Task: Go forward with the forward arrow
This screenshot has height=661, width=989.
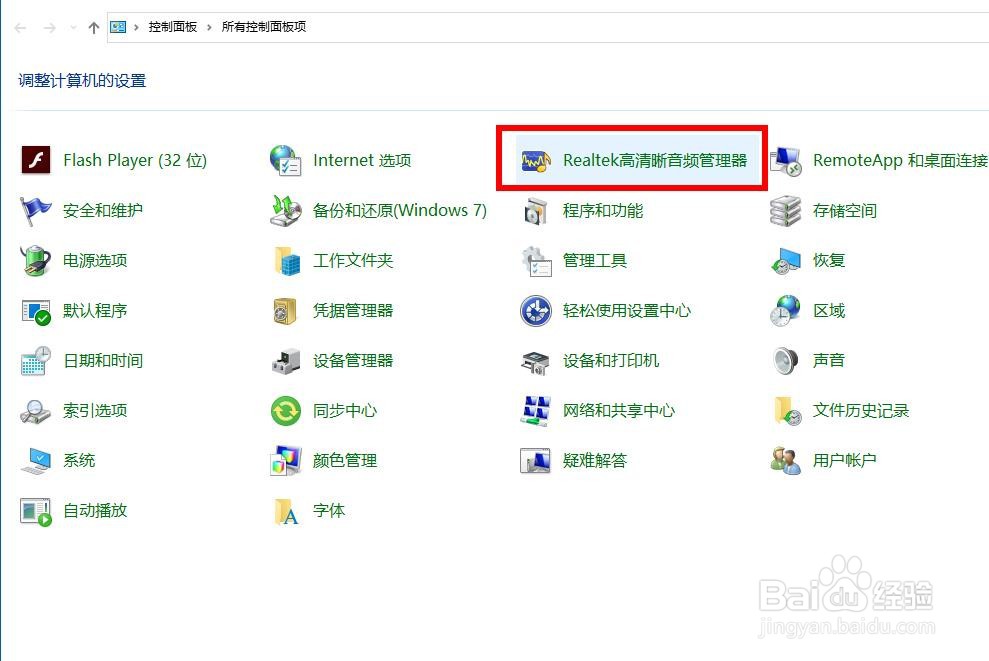Action: pos(49,27)
